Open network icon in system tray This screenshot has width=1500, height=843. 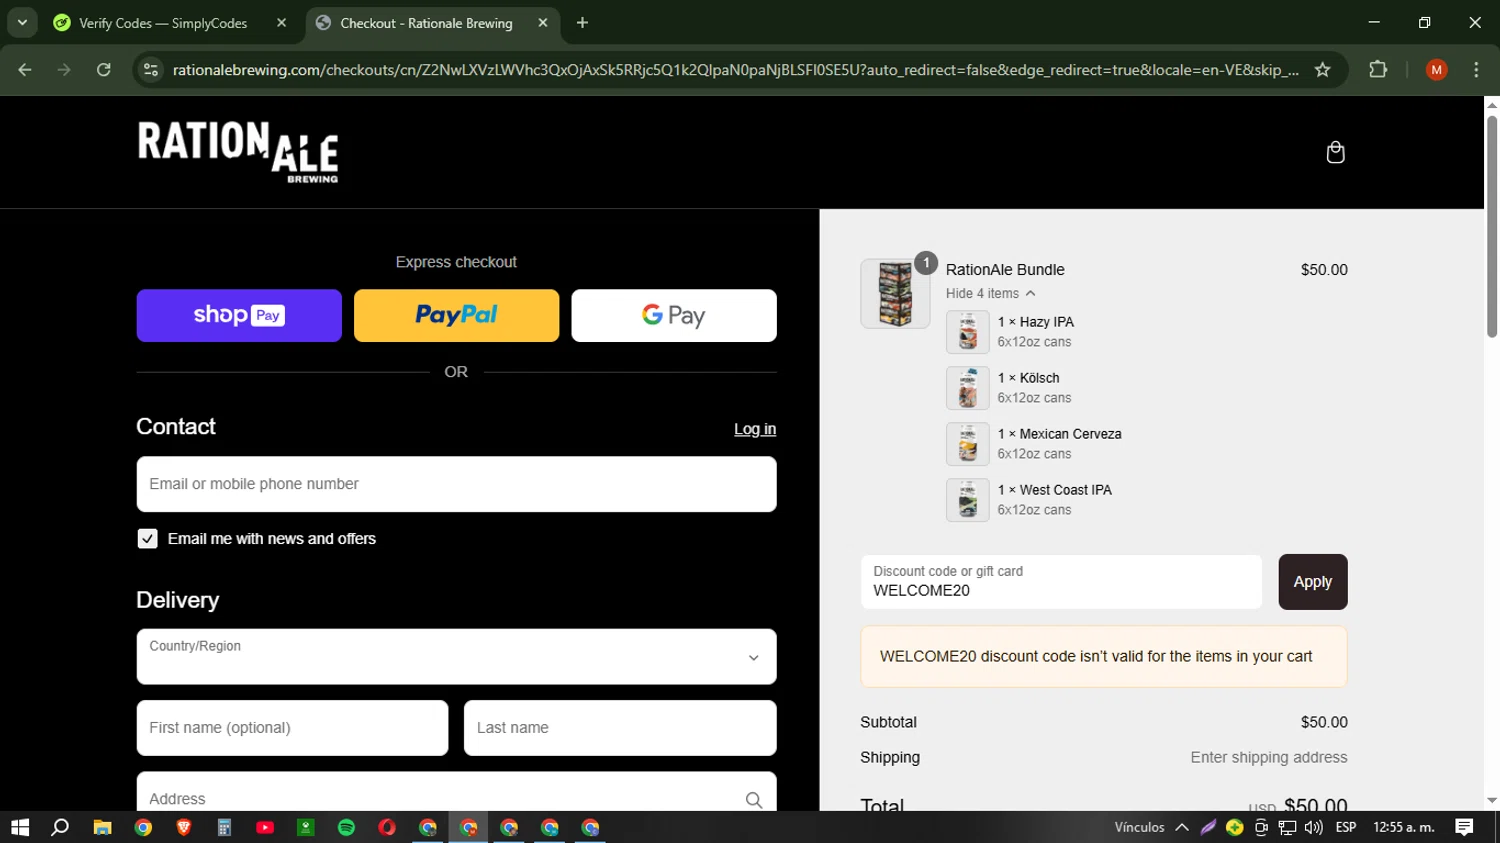(1287, 827)
